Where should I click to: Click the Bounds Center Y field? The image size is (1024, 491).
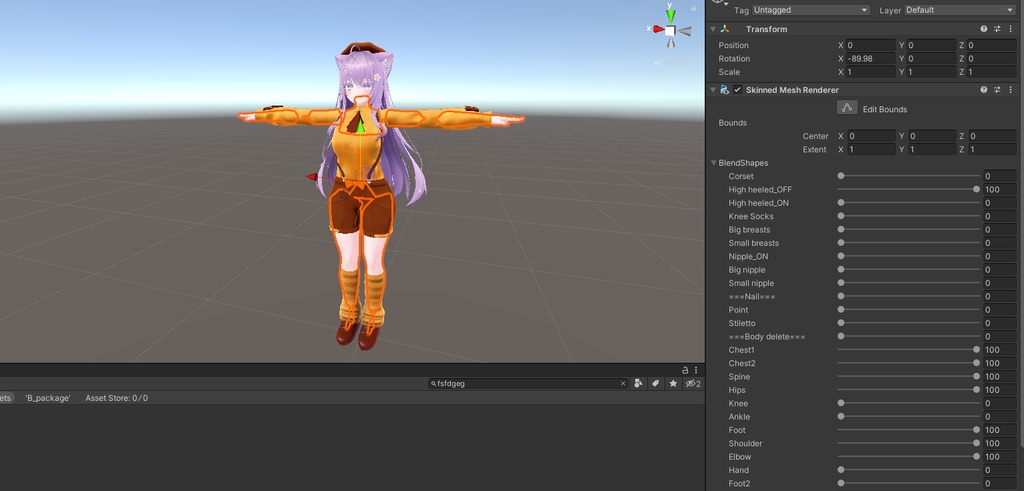(x=931, y=136)
